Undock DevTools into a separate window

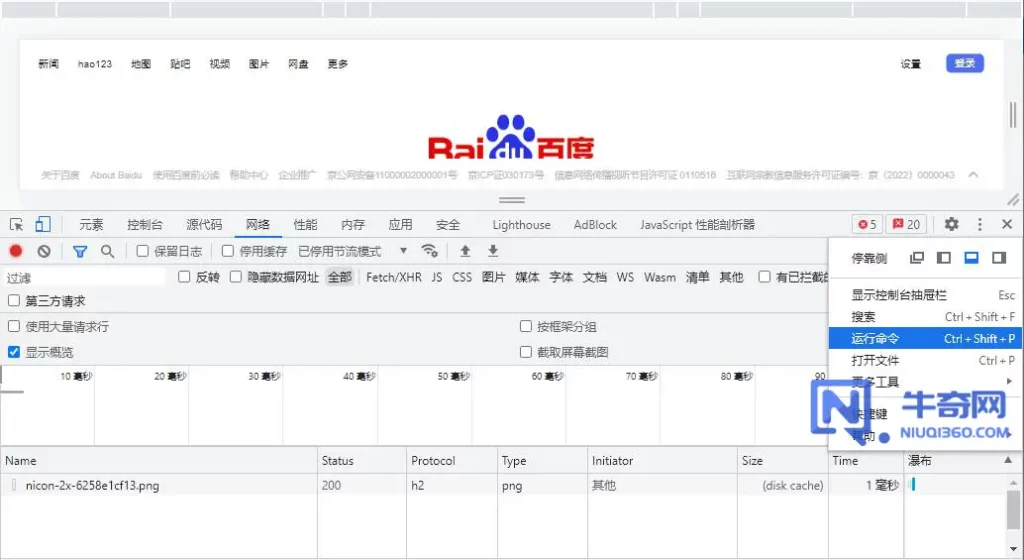917,258
